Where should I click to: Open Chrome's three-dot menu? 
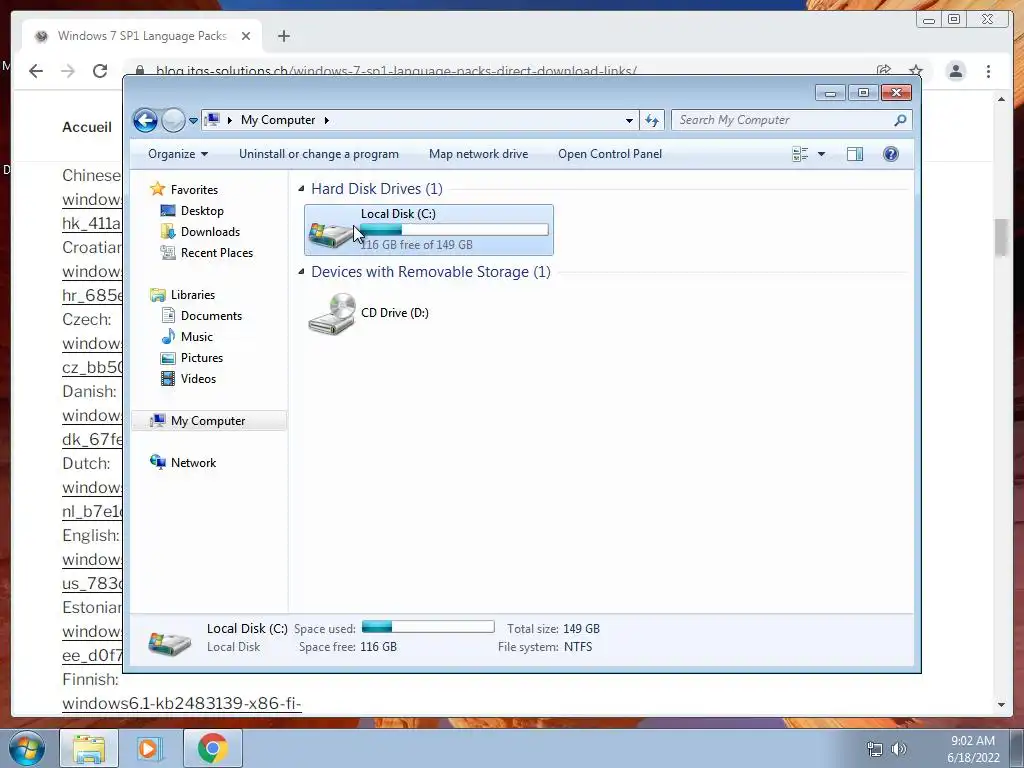[x=989, y=71]
